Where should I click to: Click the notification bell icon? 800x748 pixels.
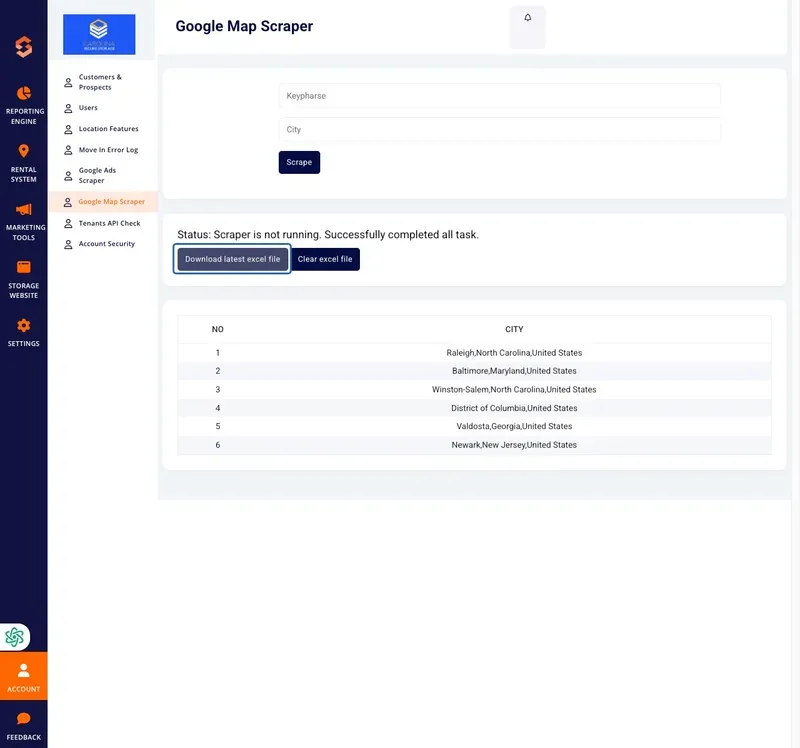pos(528,18)
